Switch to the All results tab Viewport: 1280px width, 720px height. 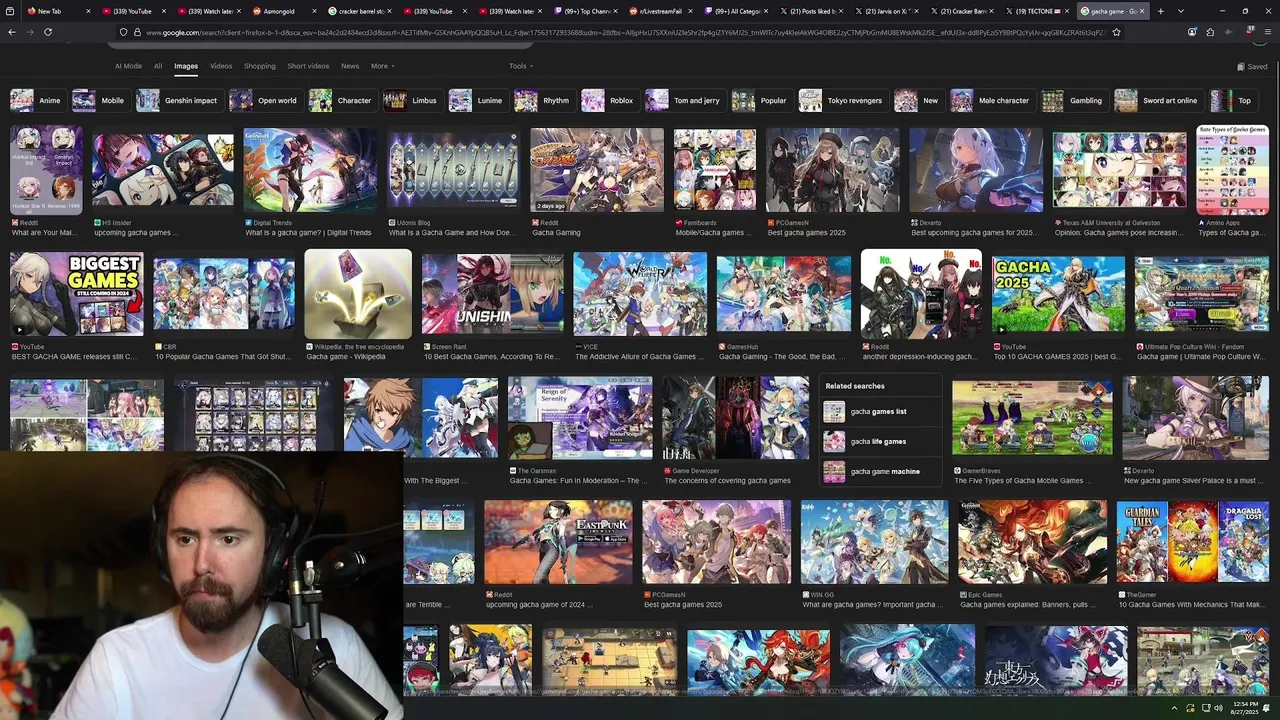click(x=158, y=66)
